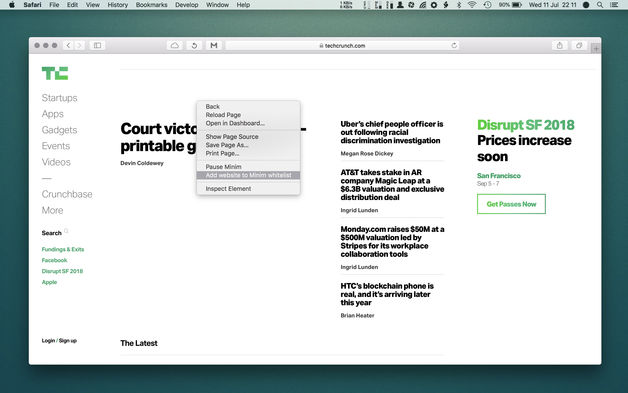This screenshot has width=628, height=393.
Task: Open HTC's blockchain phone article
Action: pos(387,294)
